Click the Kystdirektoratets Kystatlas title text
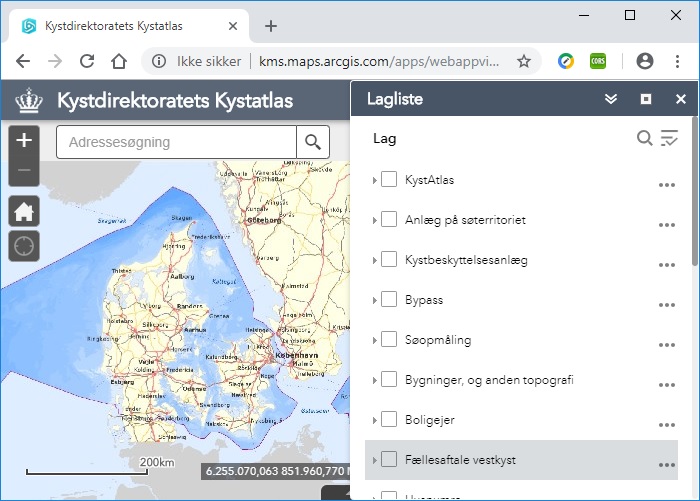The width and height of the screenshot is (700, 501). pyautogui.click(x=175, y=100)
